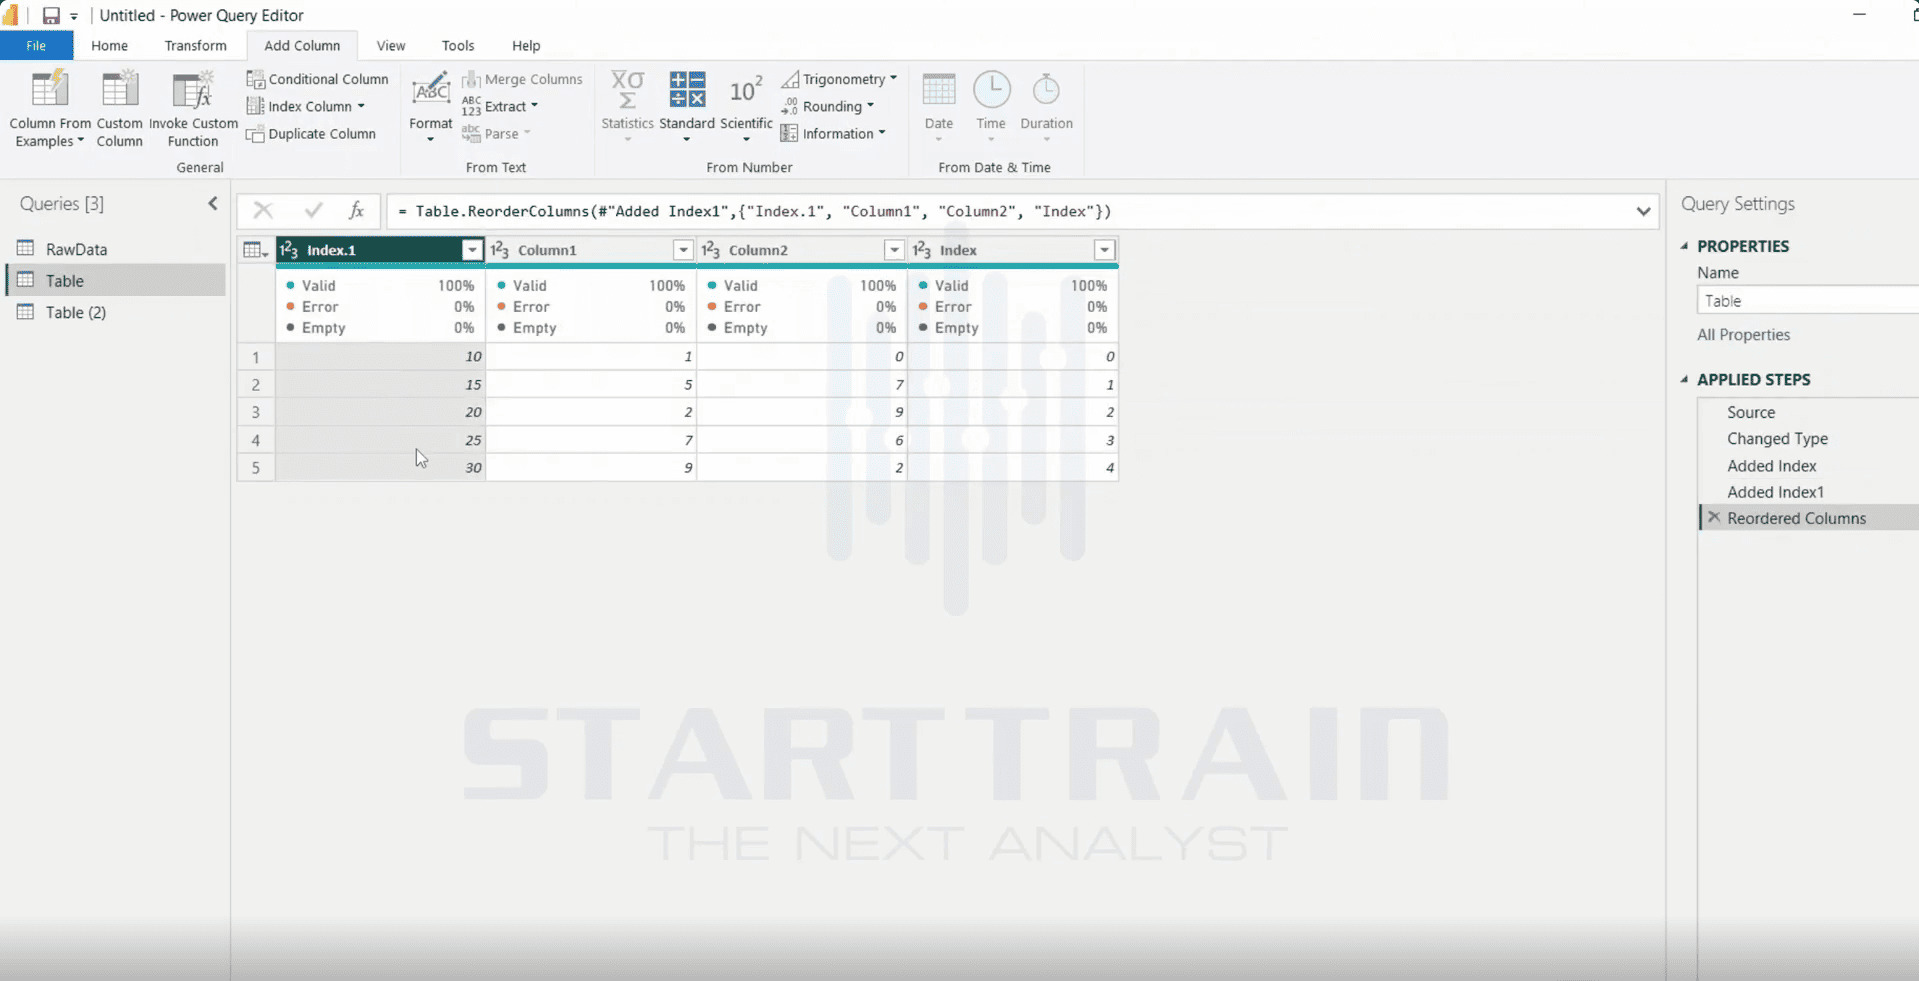Screen dimensions: 1919x981
Task: Open the Column2 filter dropdown
Action: point(894,250)
